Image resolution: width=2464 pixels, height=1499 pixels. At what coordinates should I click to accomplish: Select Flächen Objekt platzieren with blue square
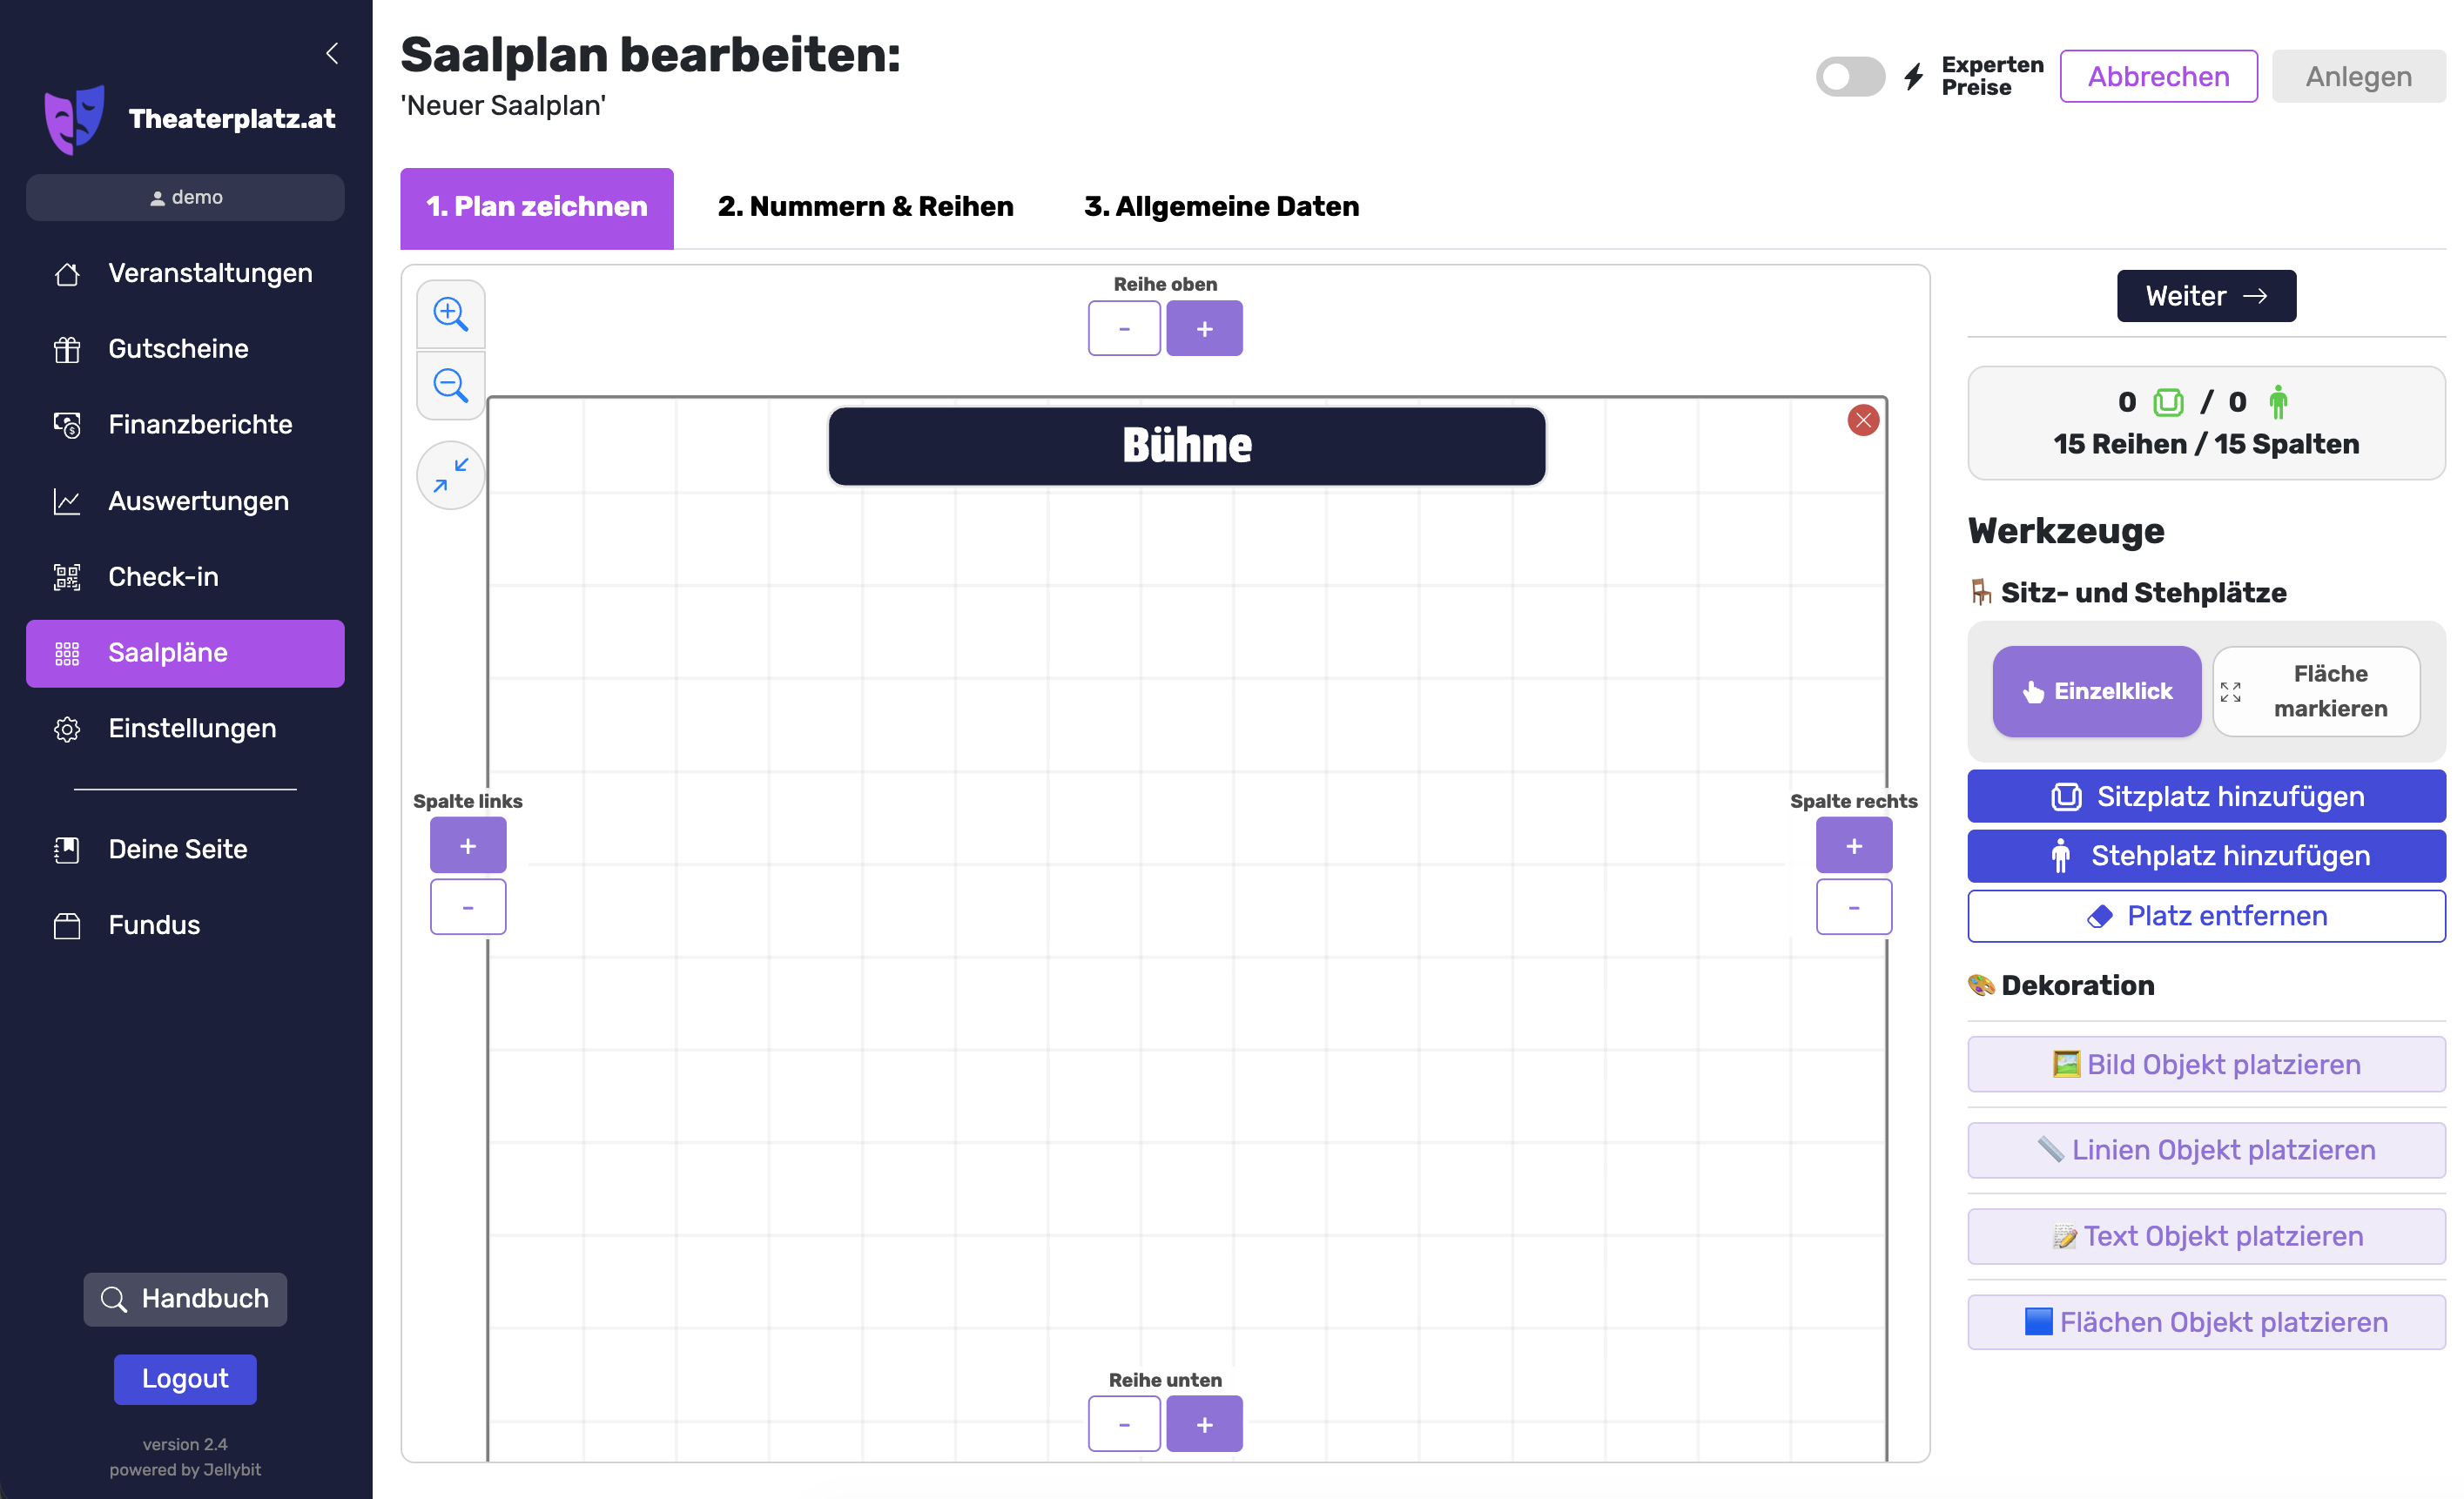pyautogui.click(x=2205, y=1322)
